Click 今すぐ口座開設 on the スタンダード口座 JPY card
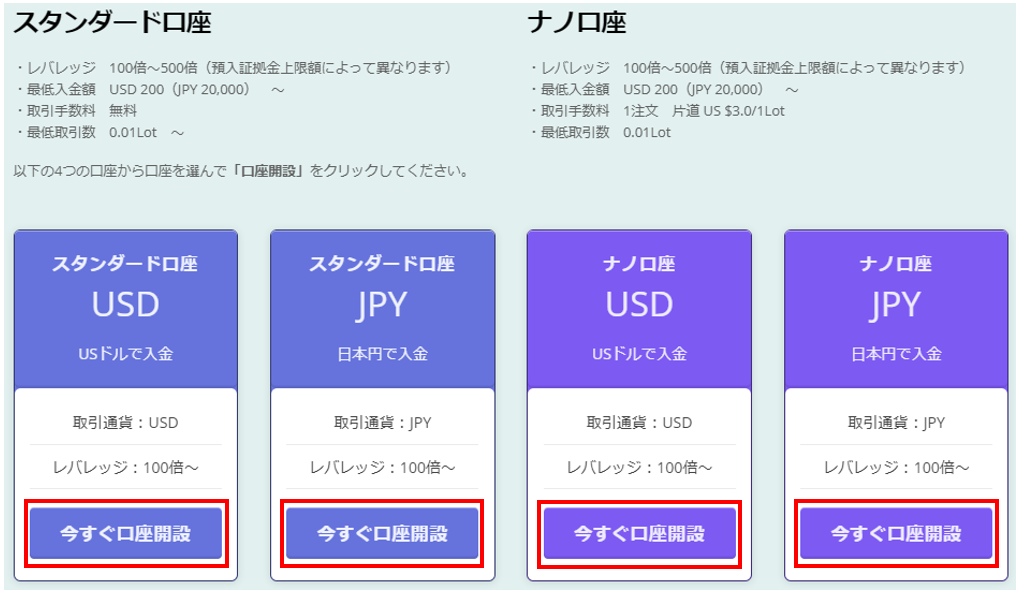This screenshot has width=1022, height=597. click(x=382, y=533)
